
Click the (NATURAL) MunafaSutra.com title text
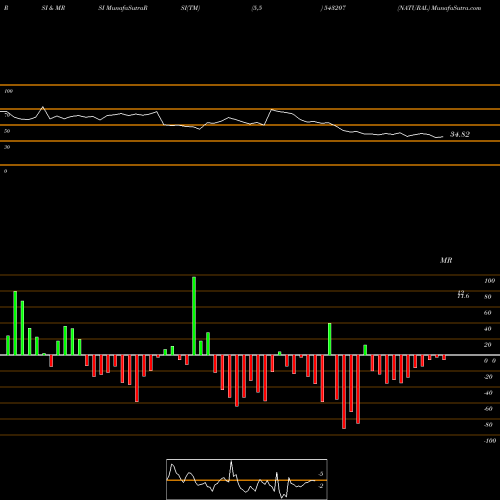[439, 8]
